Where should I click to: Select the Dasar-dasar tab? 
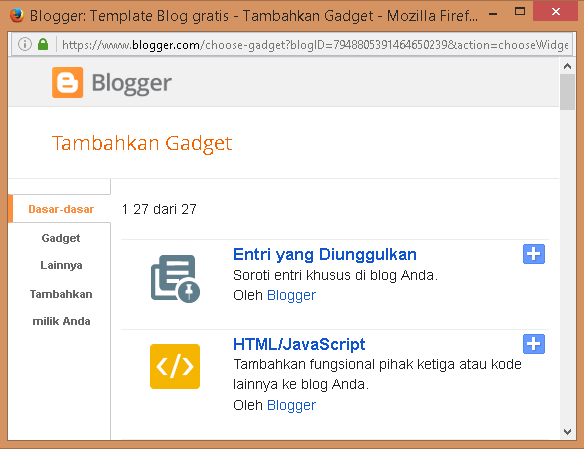[61, 209]
